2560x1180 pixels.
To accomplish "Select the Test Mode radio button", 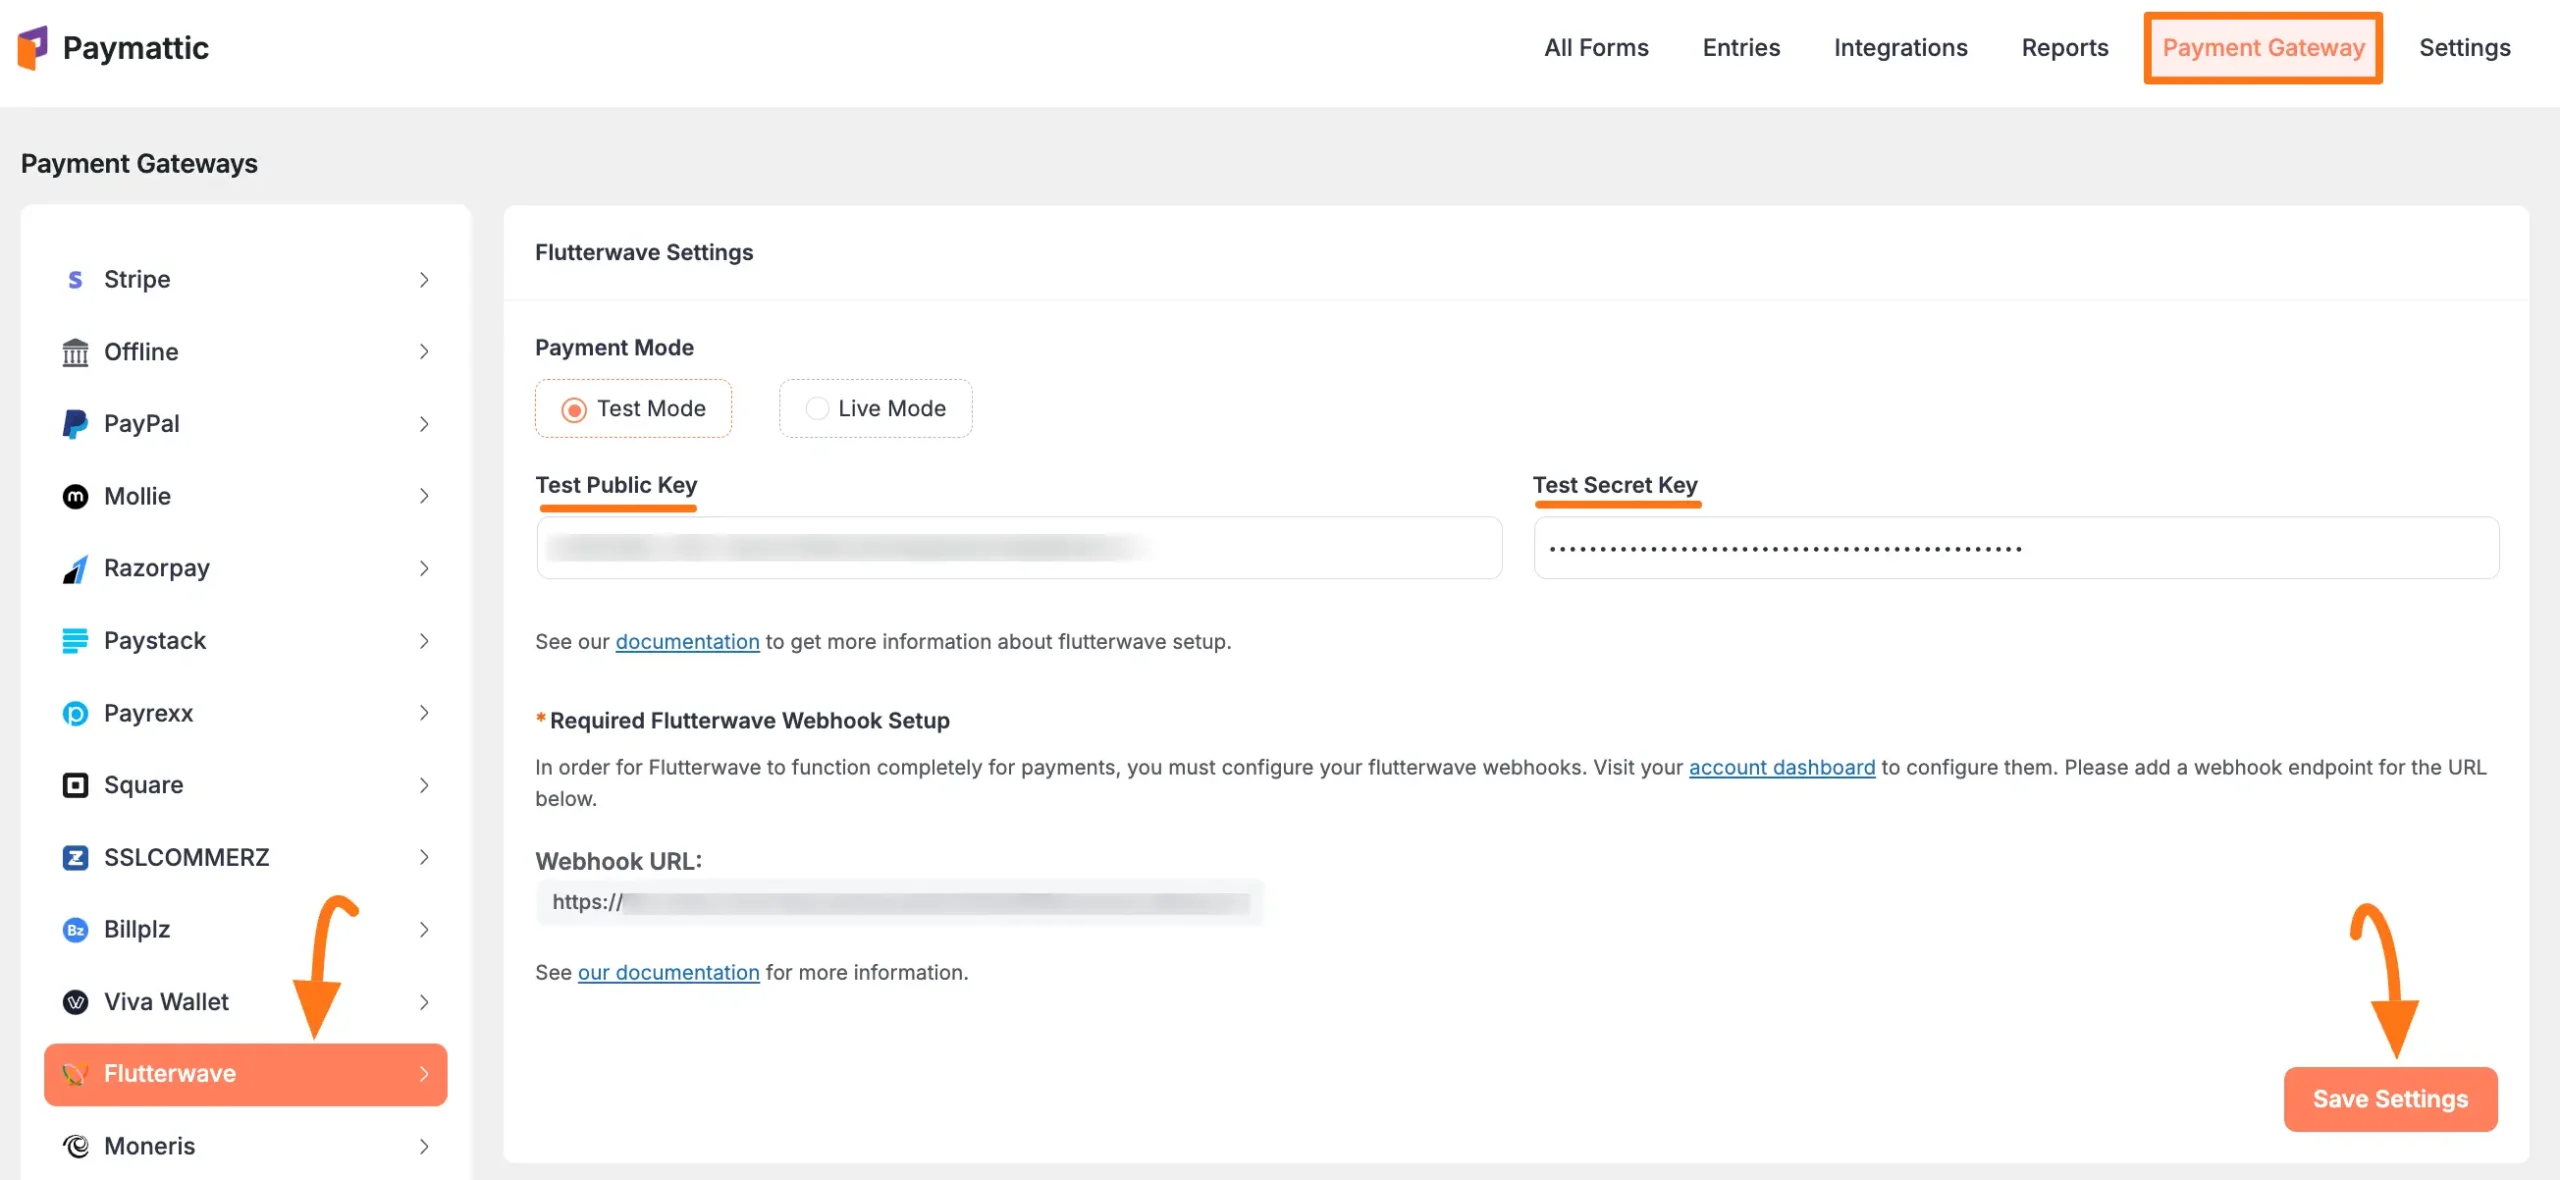I will click(574, 408).
